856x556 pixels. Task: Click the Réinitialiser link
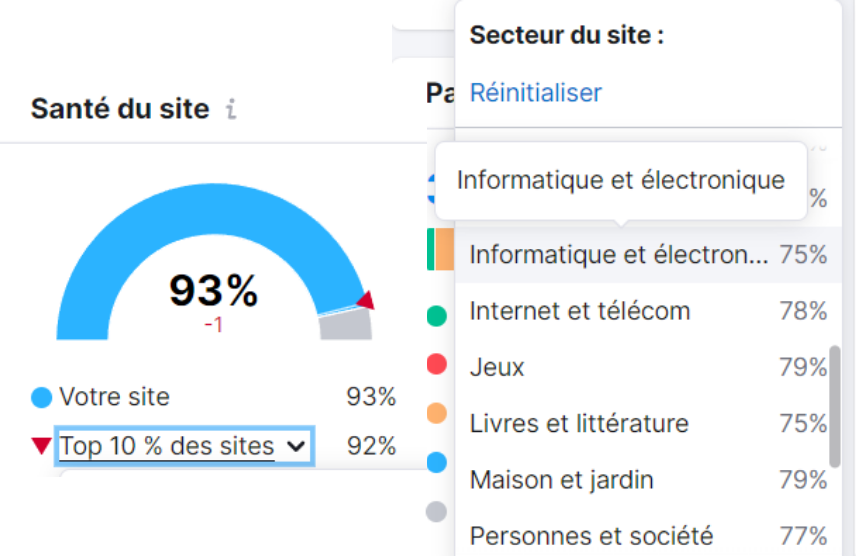tap(535, 93)
